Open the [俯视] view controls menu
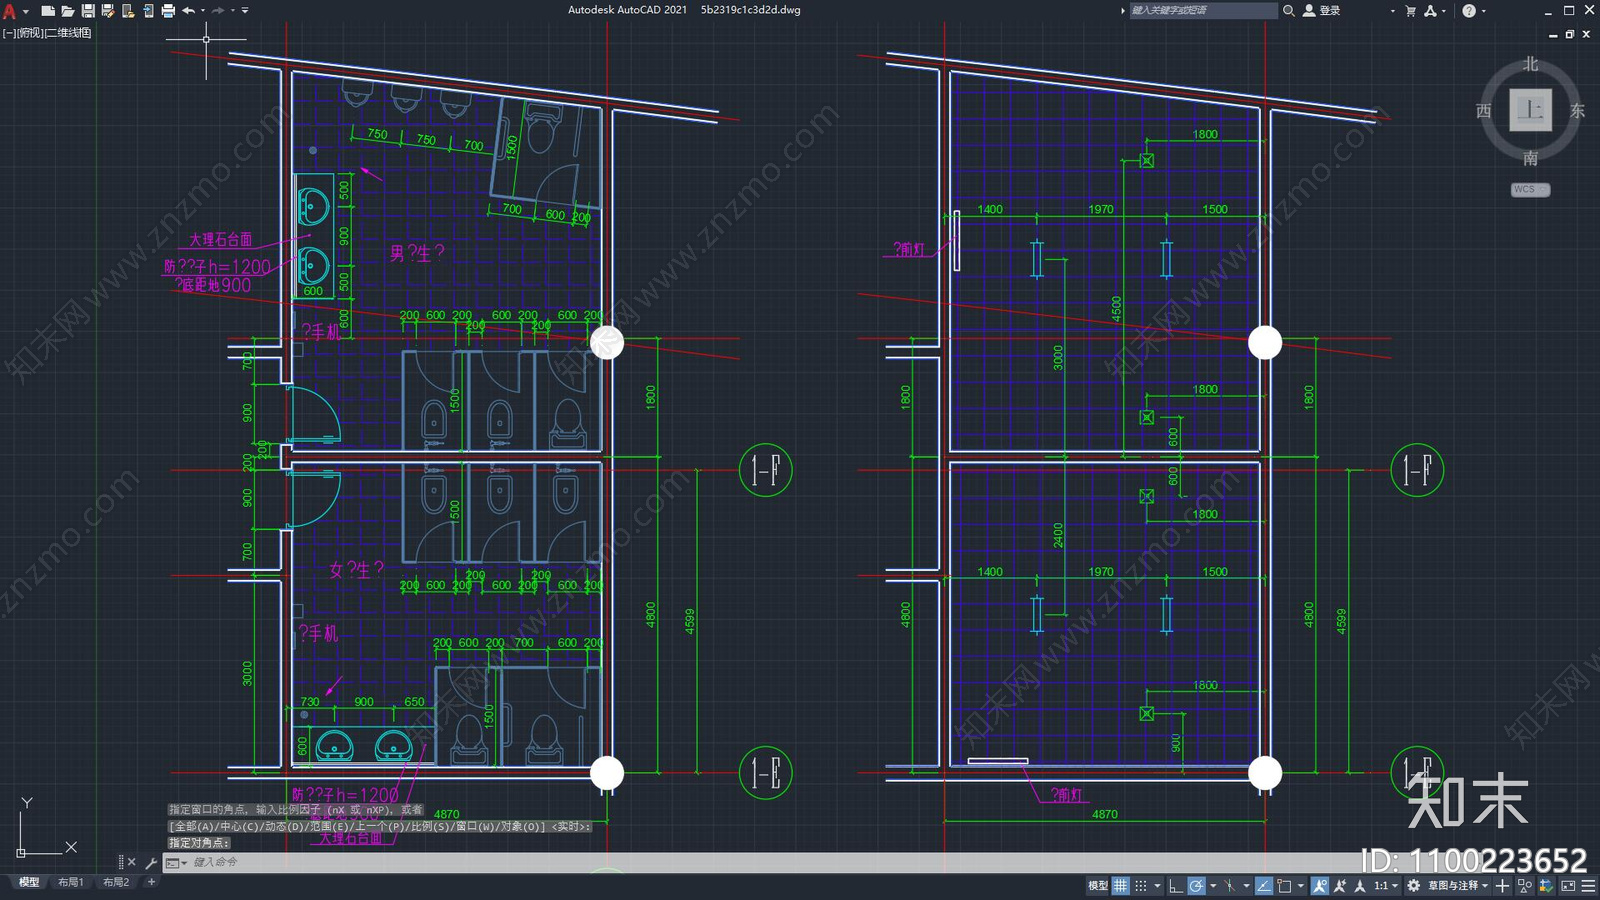 [x=31, y=33]
